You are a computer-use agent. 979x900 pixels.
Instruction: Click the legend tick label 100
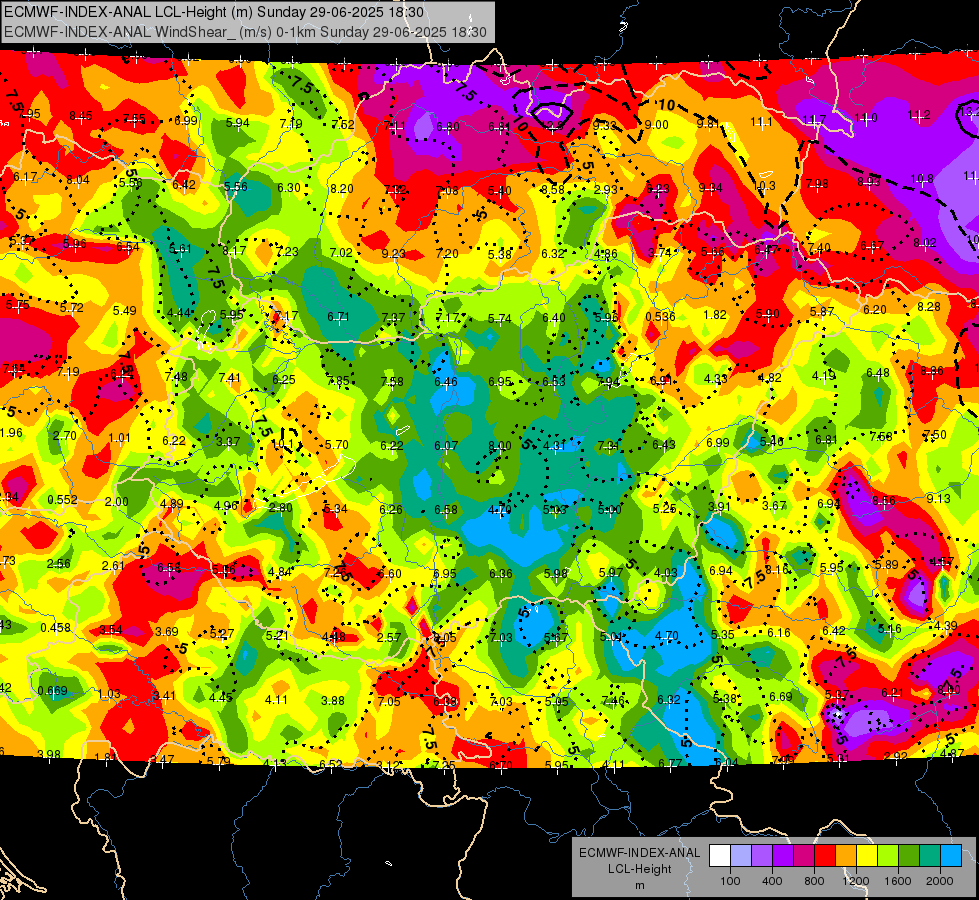[730, 881]
